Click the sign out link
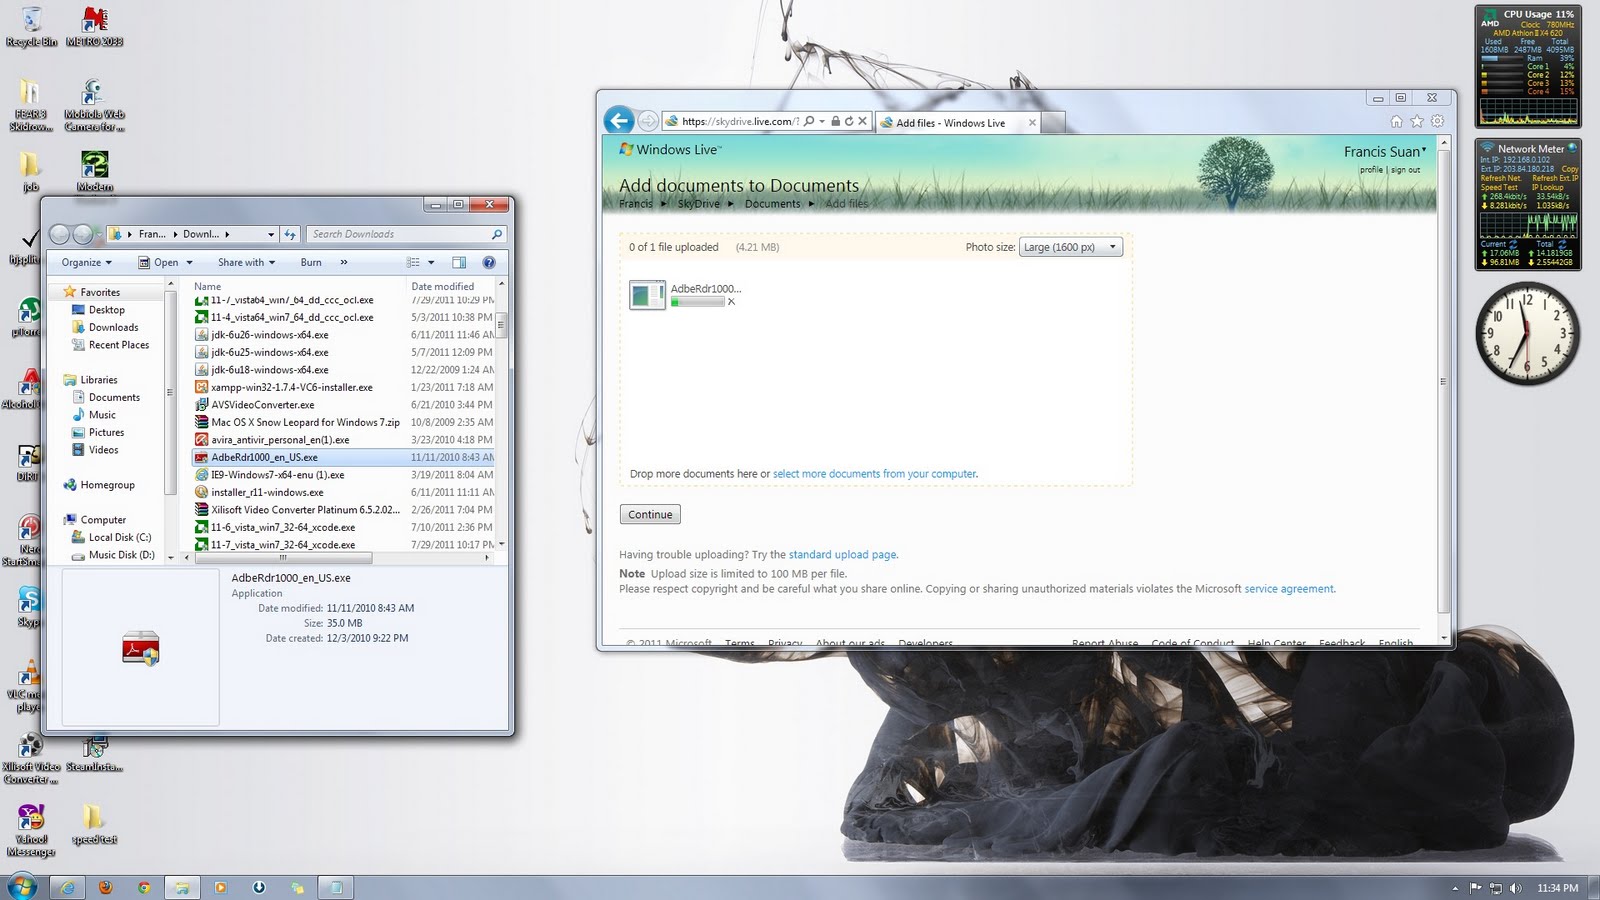This screenshot has width=1600, height=900. pyautogui.click(x=1405, y=170)
